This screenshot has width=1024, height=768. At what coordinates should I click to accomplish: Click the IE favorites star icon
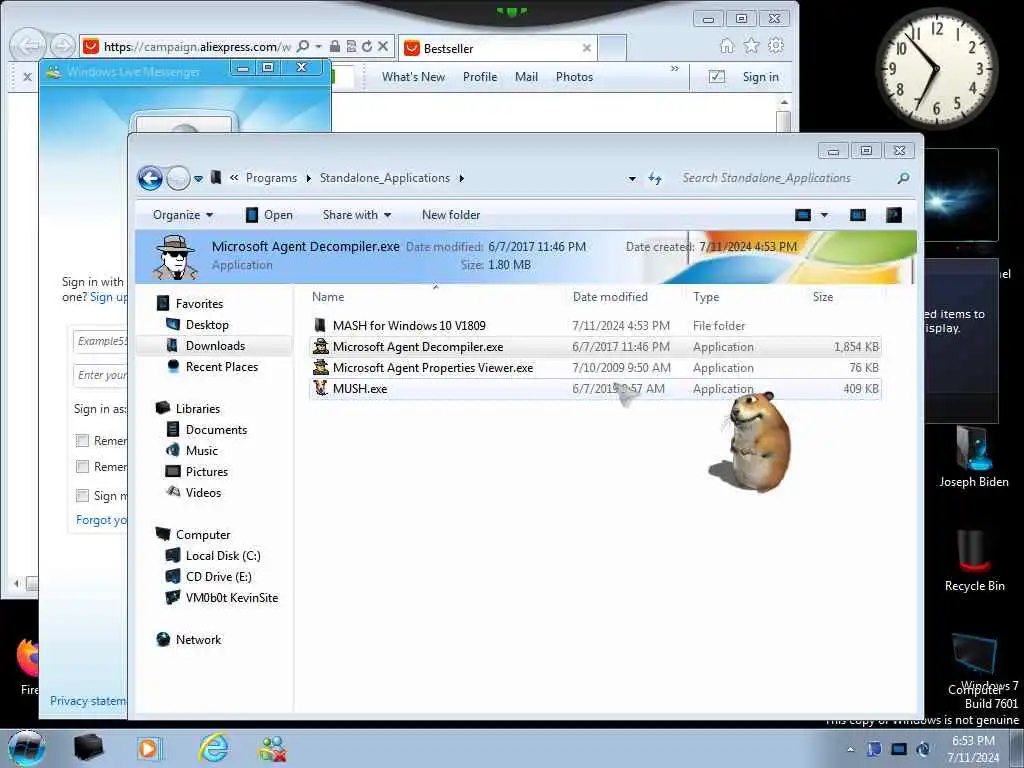[751, 46]
